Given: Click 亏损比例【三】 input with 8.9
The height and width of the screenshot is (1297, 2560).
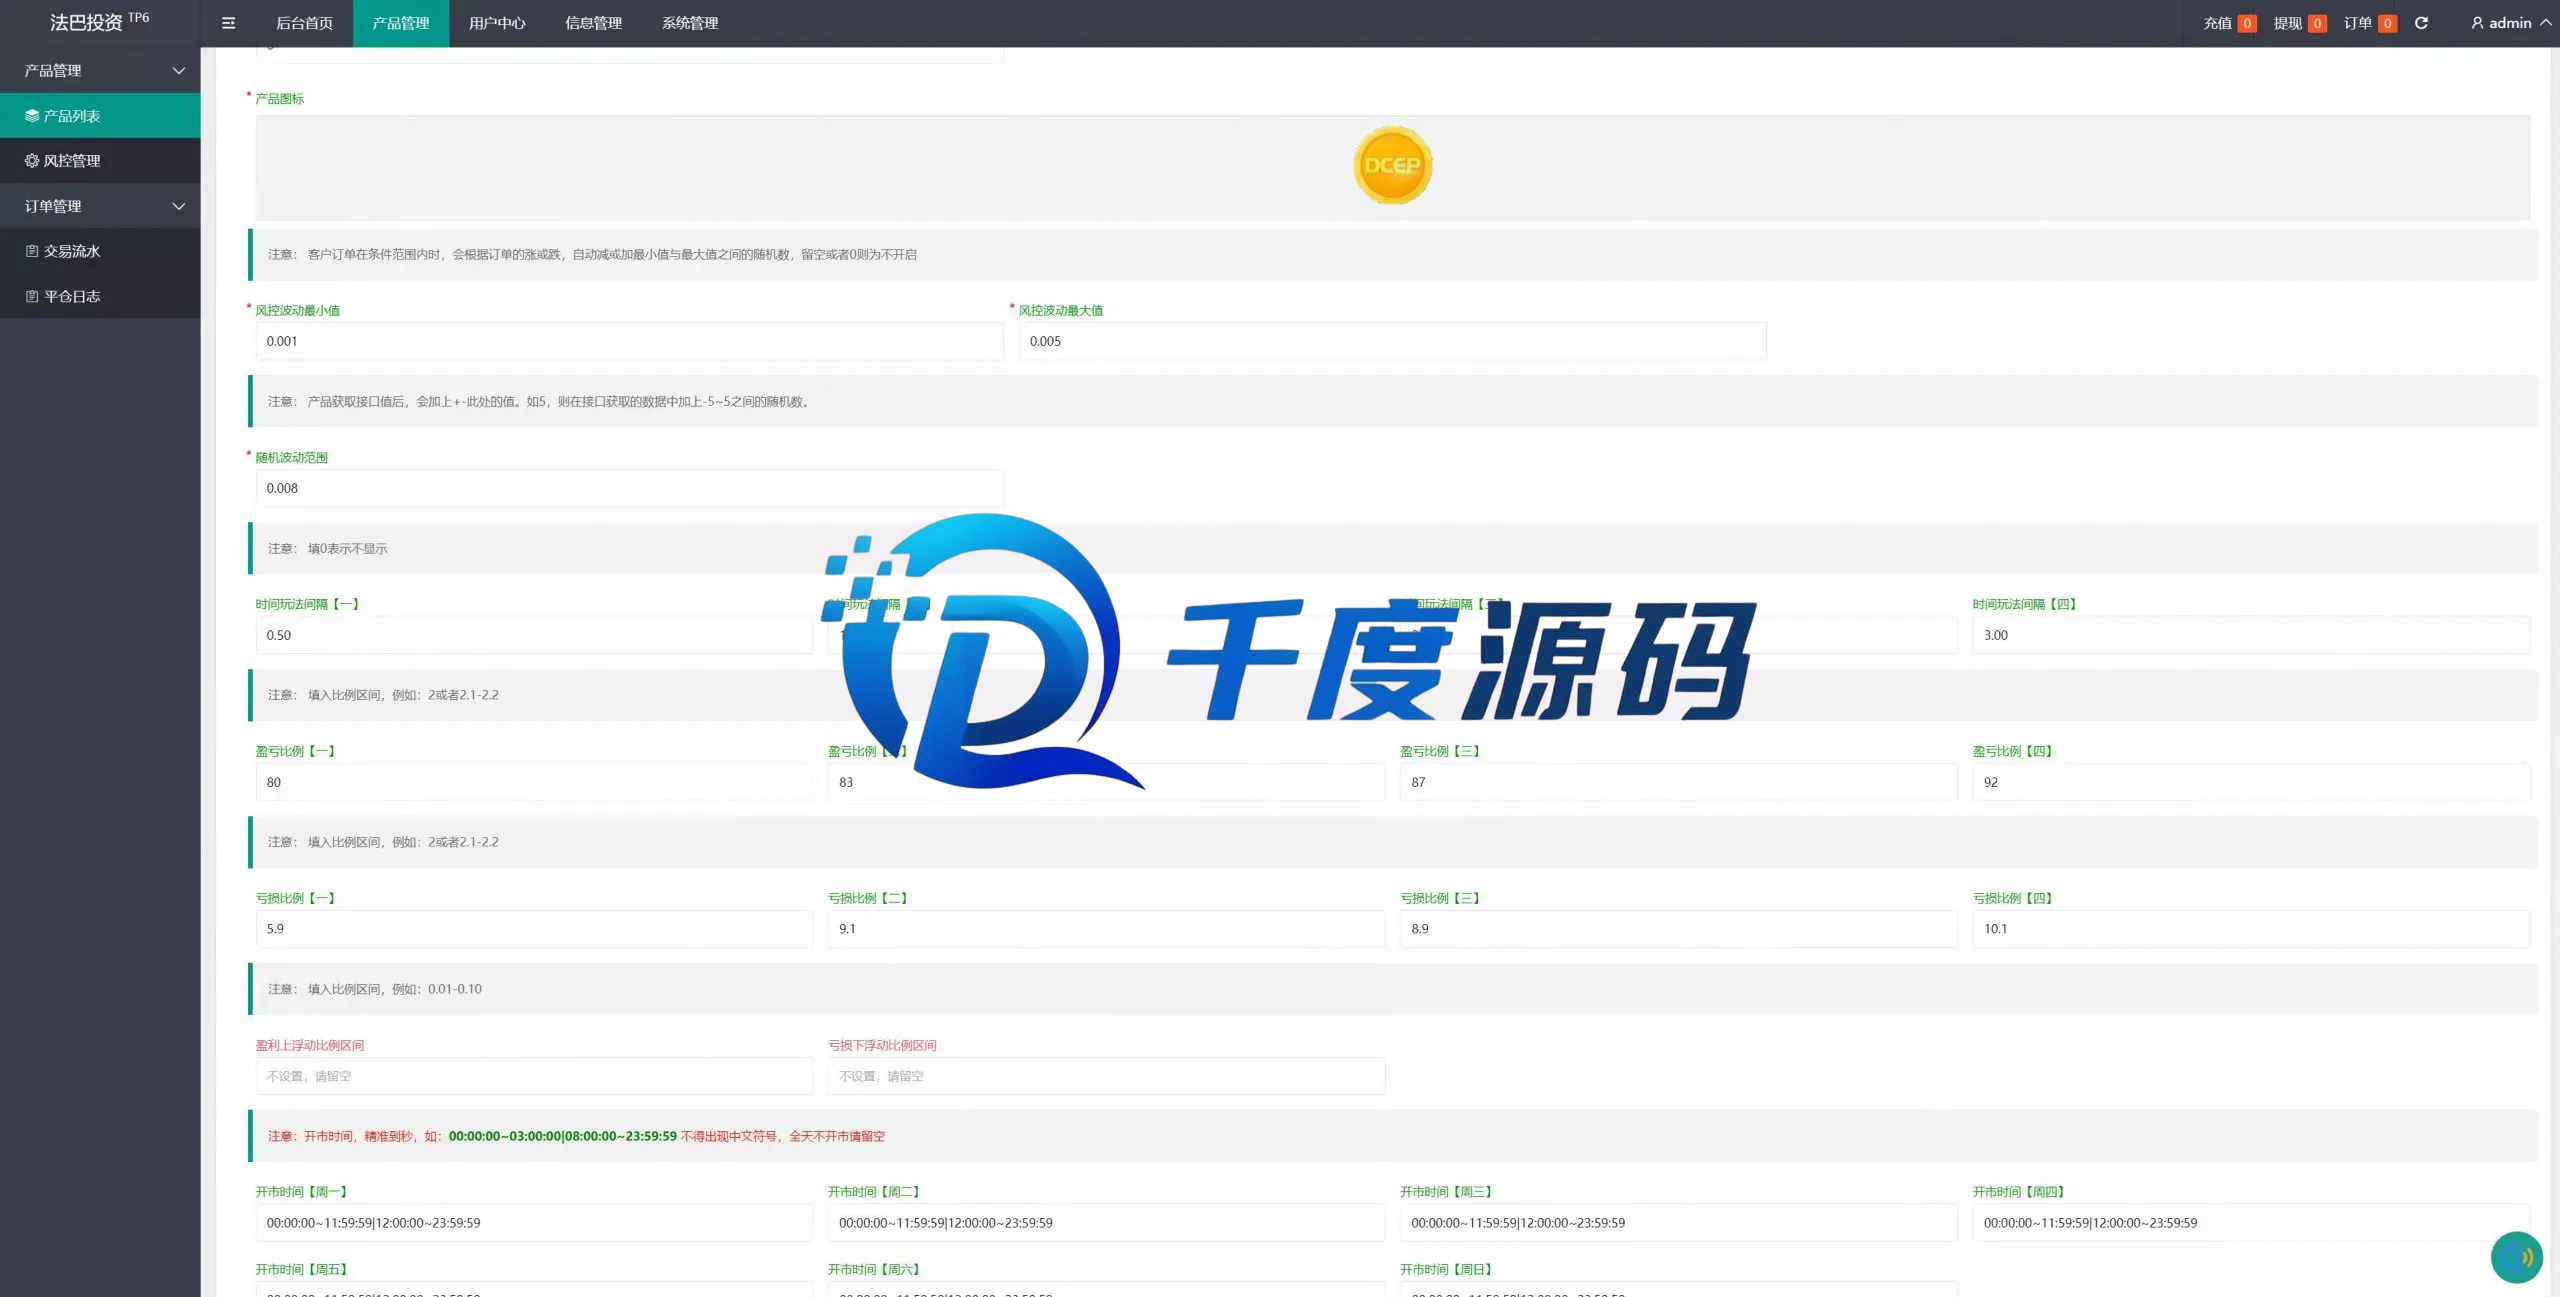Looking at the screenshot, I should pyautogui.click(x=1678, y=929).
